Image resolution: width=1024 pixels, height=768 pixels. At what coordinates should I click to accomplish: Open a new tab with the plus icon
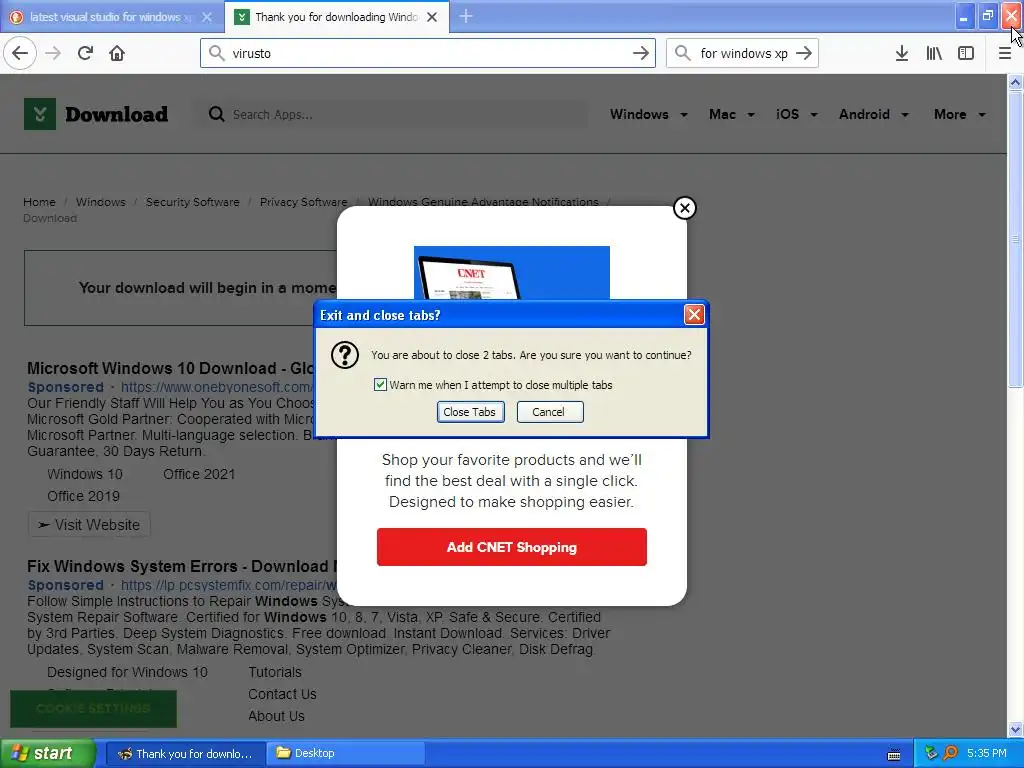pyautogui.click(x=466, y=16)
